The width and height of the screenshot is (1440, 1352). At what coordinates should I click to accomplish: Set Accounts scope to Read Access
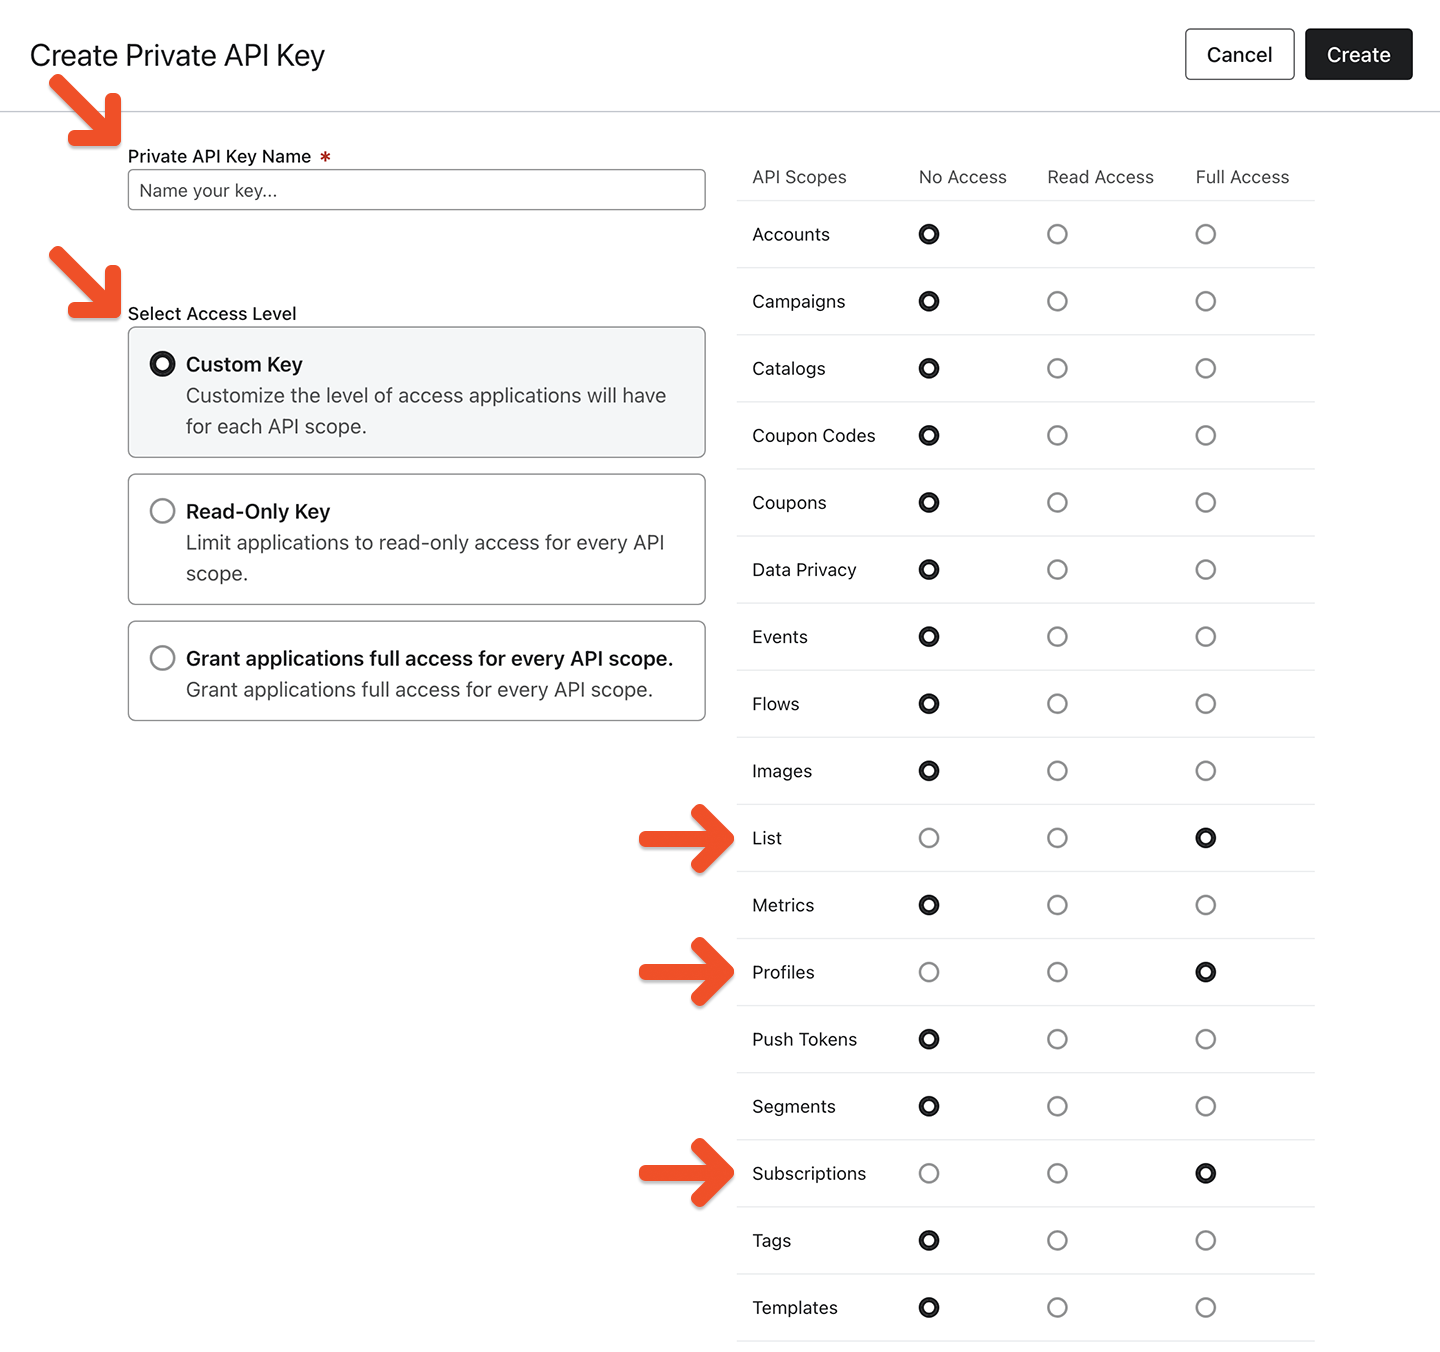click(1057, 234)
